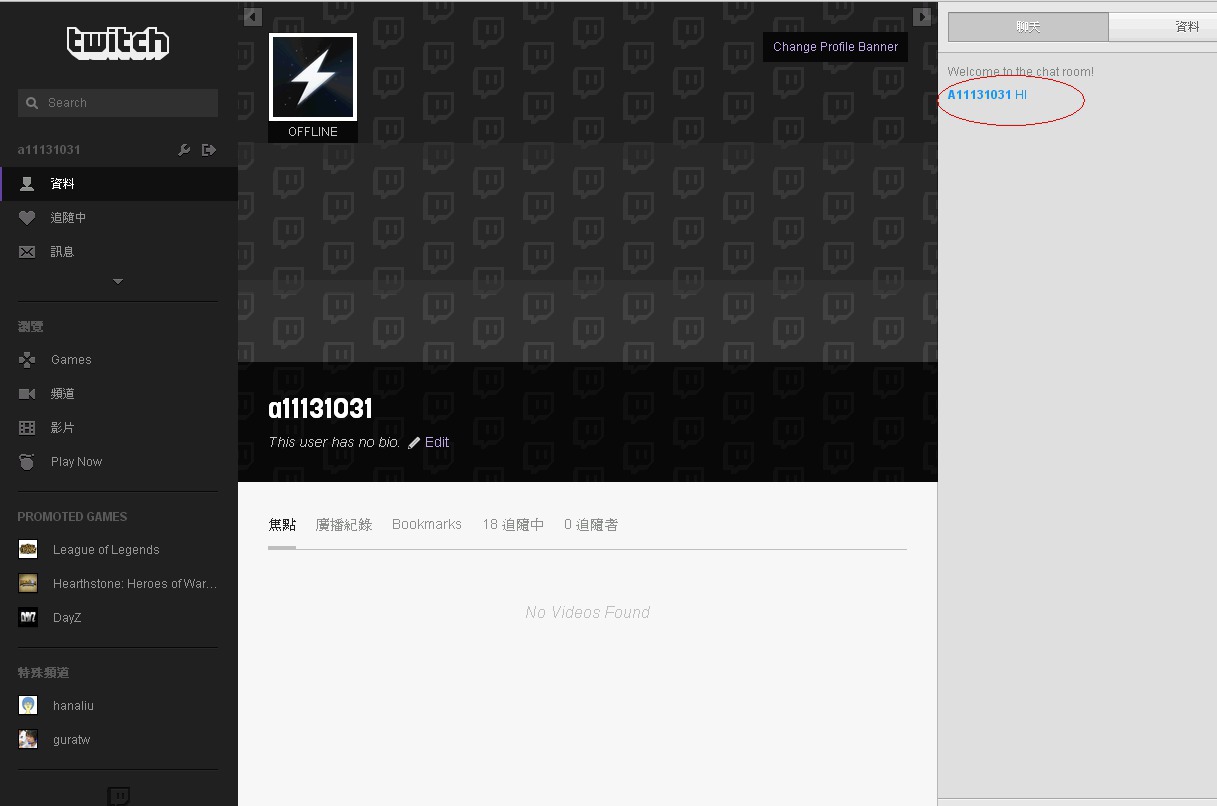Click the profile person icon beside 資料
Image resolution: width=1217 pixels, height=806 pixels.
click(x=28, y=184)
